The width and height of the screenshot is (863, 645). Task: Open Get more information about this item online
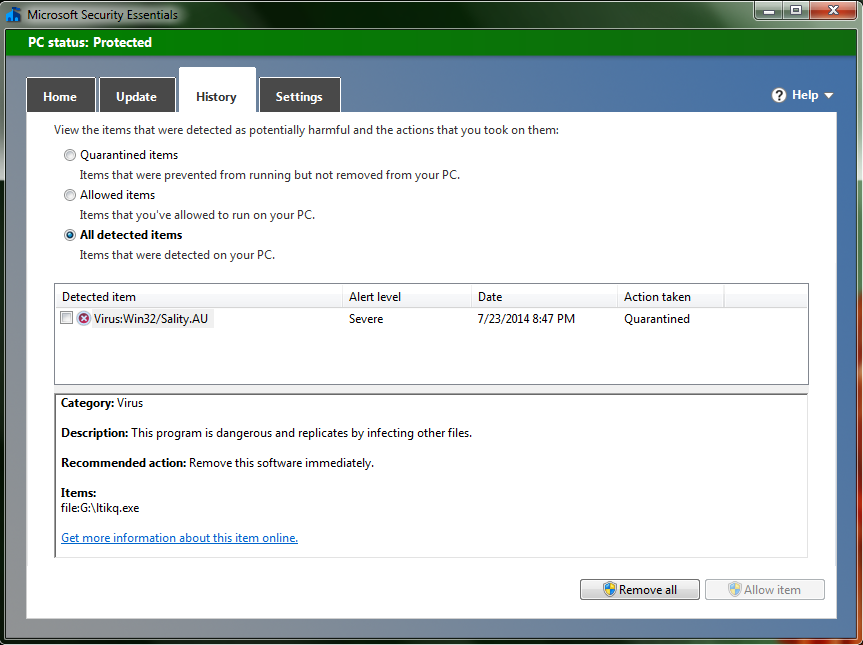pyautogui.click(x=179, y=538)
